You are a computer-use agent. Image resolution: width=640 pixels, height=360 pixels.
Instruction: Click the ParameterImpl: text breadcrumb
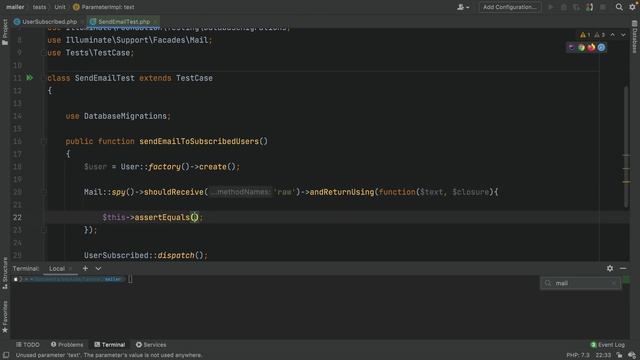click(x=103, y=7)
